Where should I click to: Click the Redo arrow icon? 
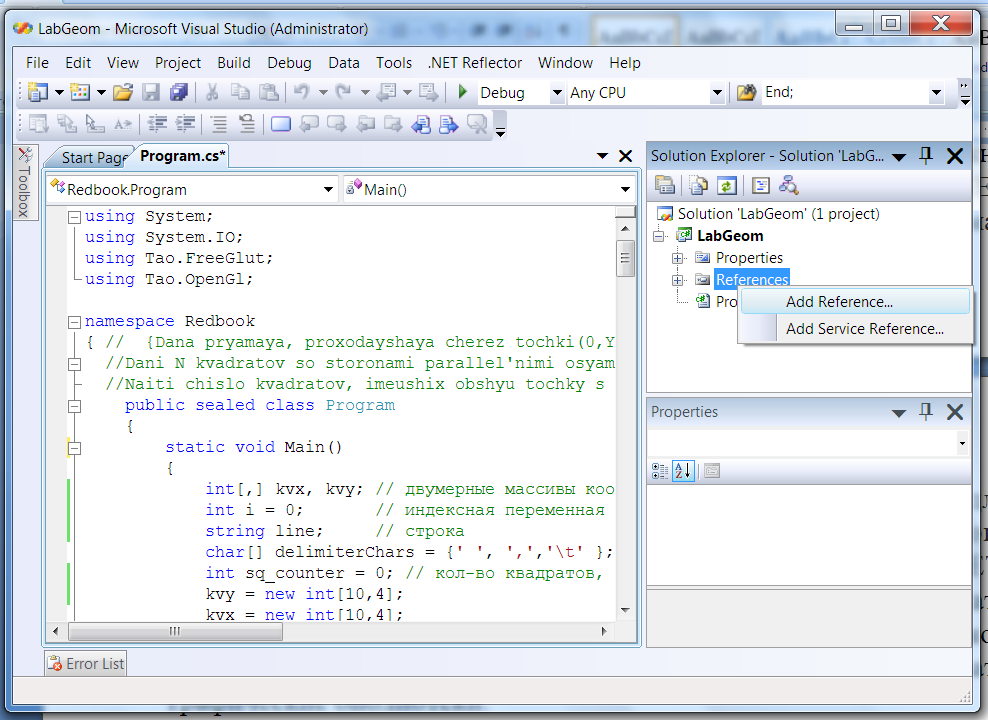pyautogui.click(x=344, y=93)
